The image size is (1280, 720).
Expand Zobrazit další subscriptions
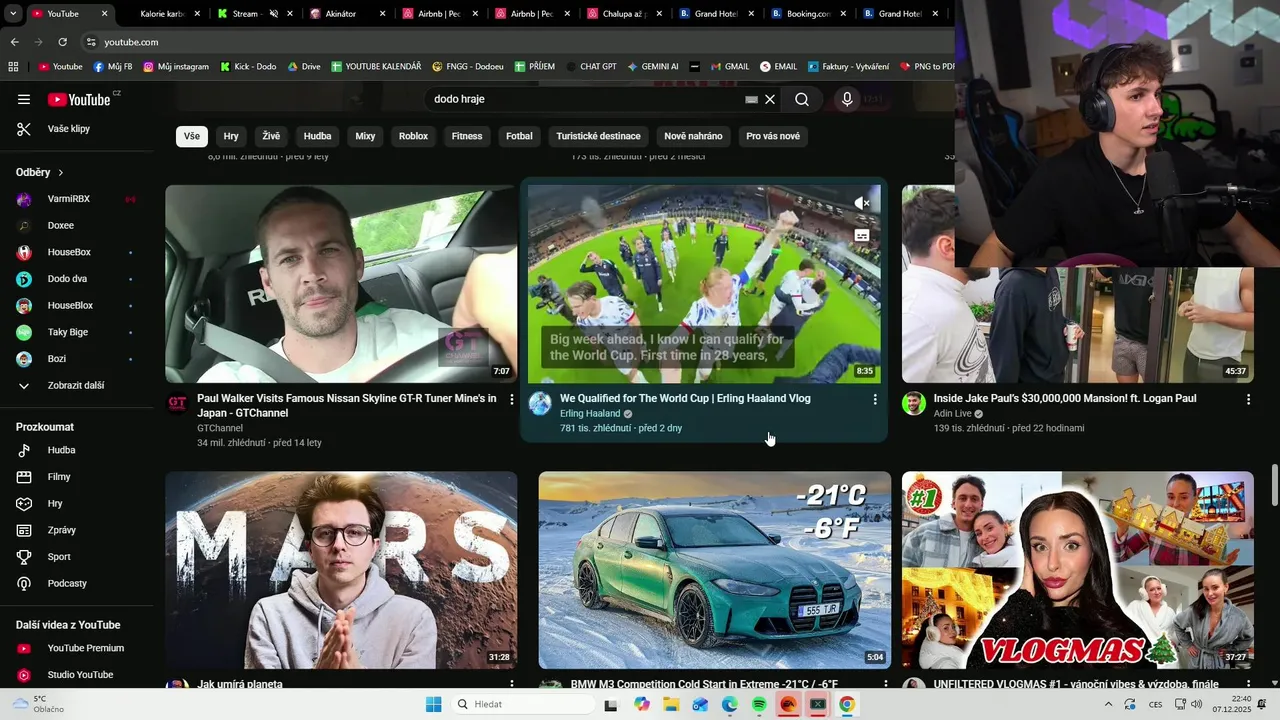[76, 385]
